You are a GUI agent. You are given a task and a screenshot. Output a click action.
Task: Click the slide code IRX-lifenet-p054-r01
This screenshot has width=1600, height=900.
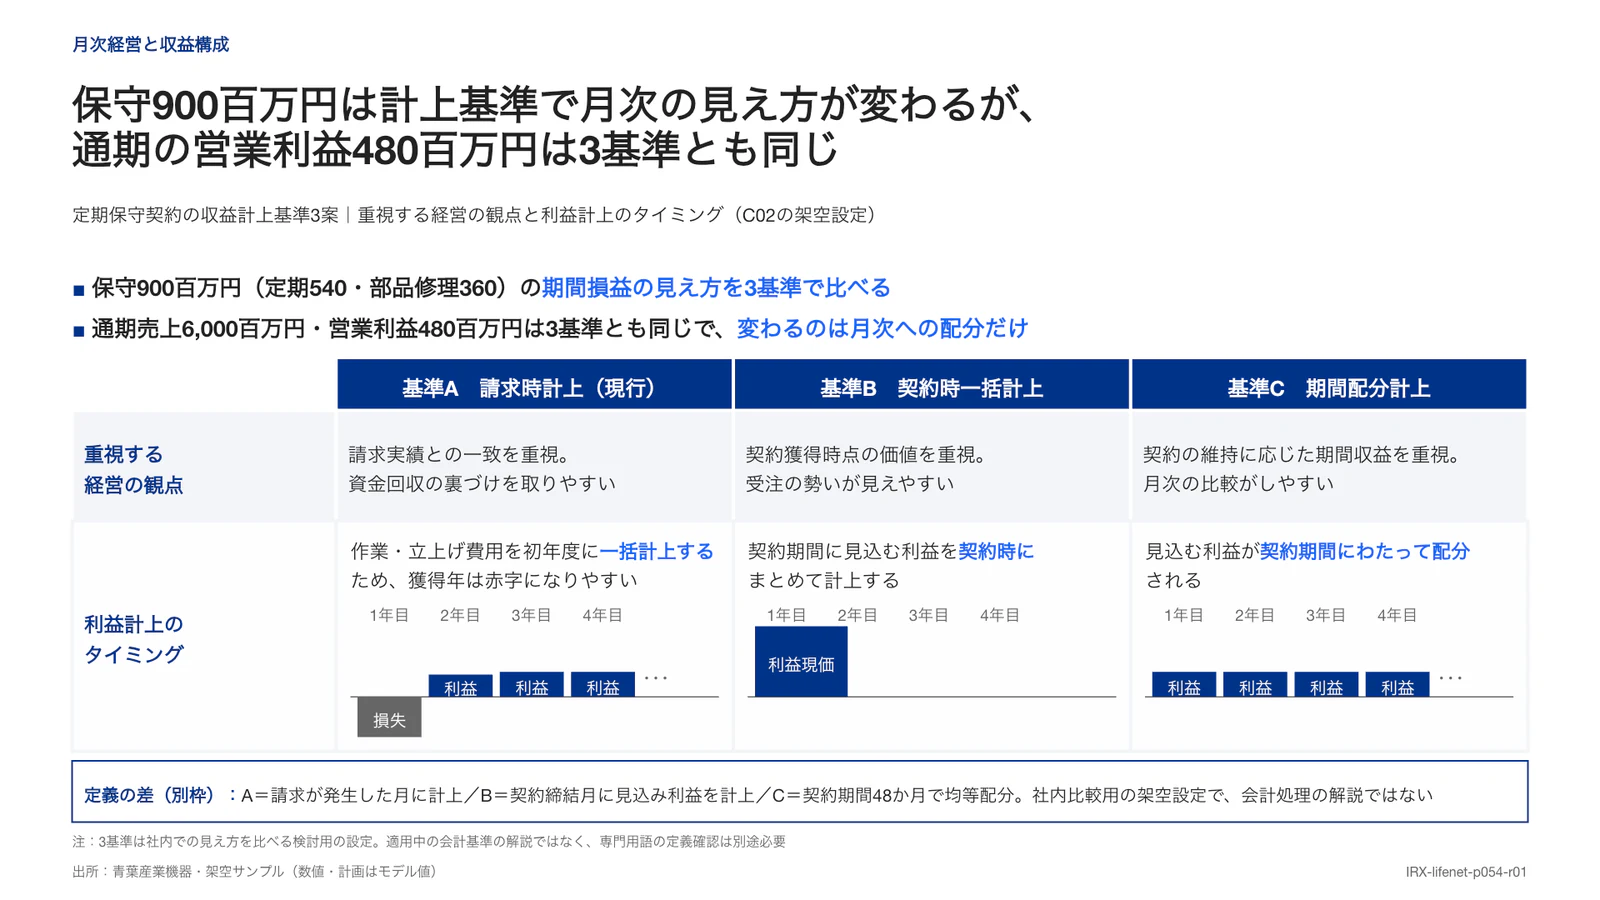[x=1466, y=872]
